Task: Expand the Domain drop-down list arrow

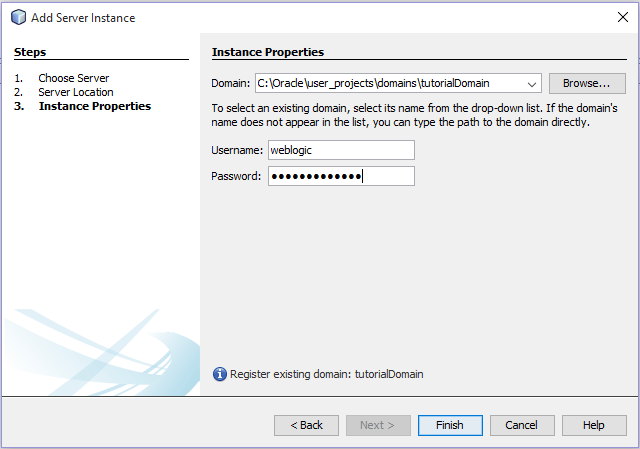Action: (532, 84)
